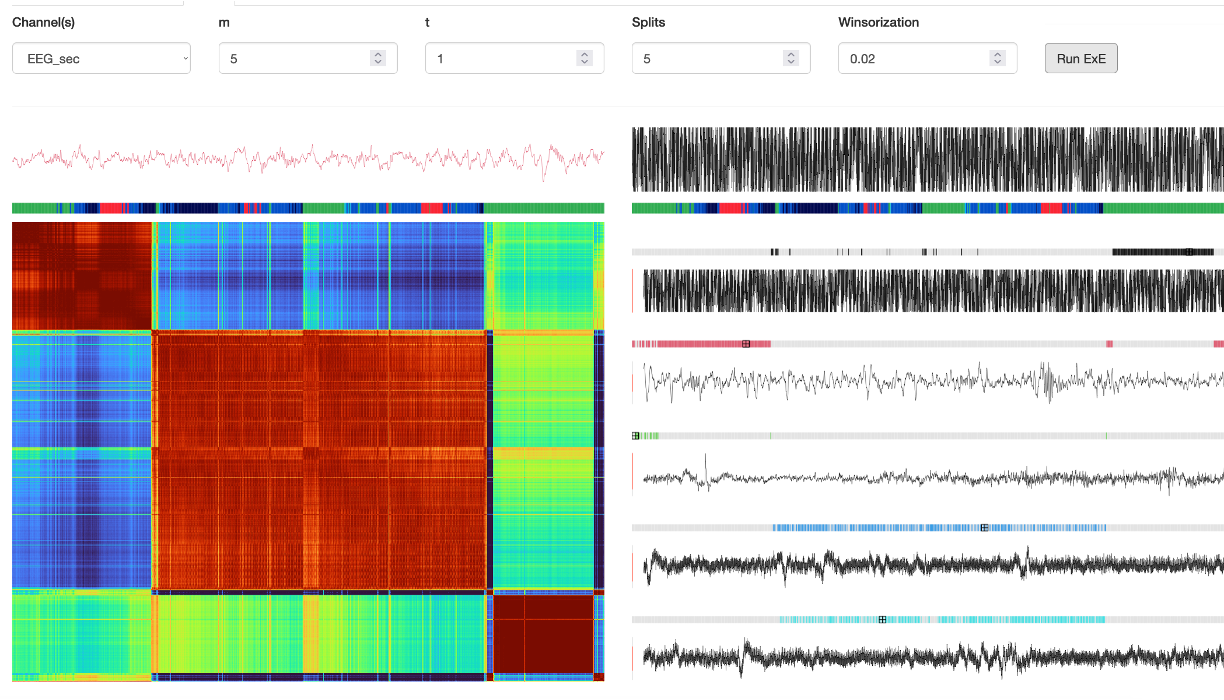Click the crosshair marker on the red segment bar
Viewport: 1224px width, 700px height.
[746, 344]
